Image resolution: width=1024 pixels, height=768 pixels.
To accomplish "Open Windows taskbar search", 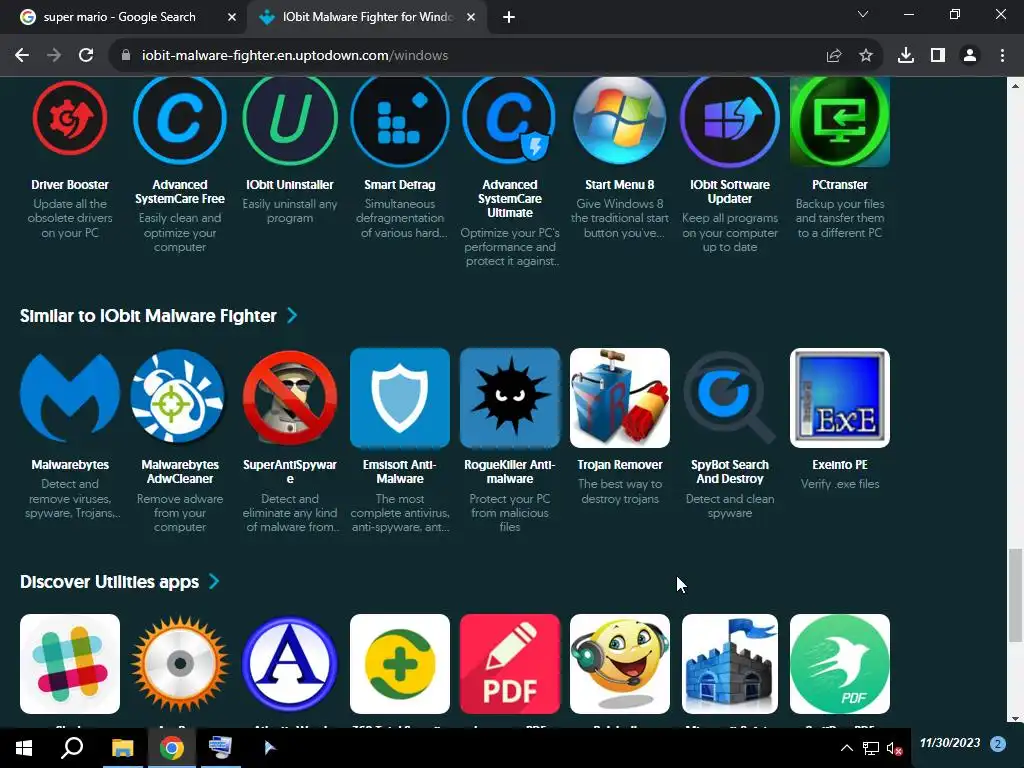I will click(x=72, y=748).
